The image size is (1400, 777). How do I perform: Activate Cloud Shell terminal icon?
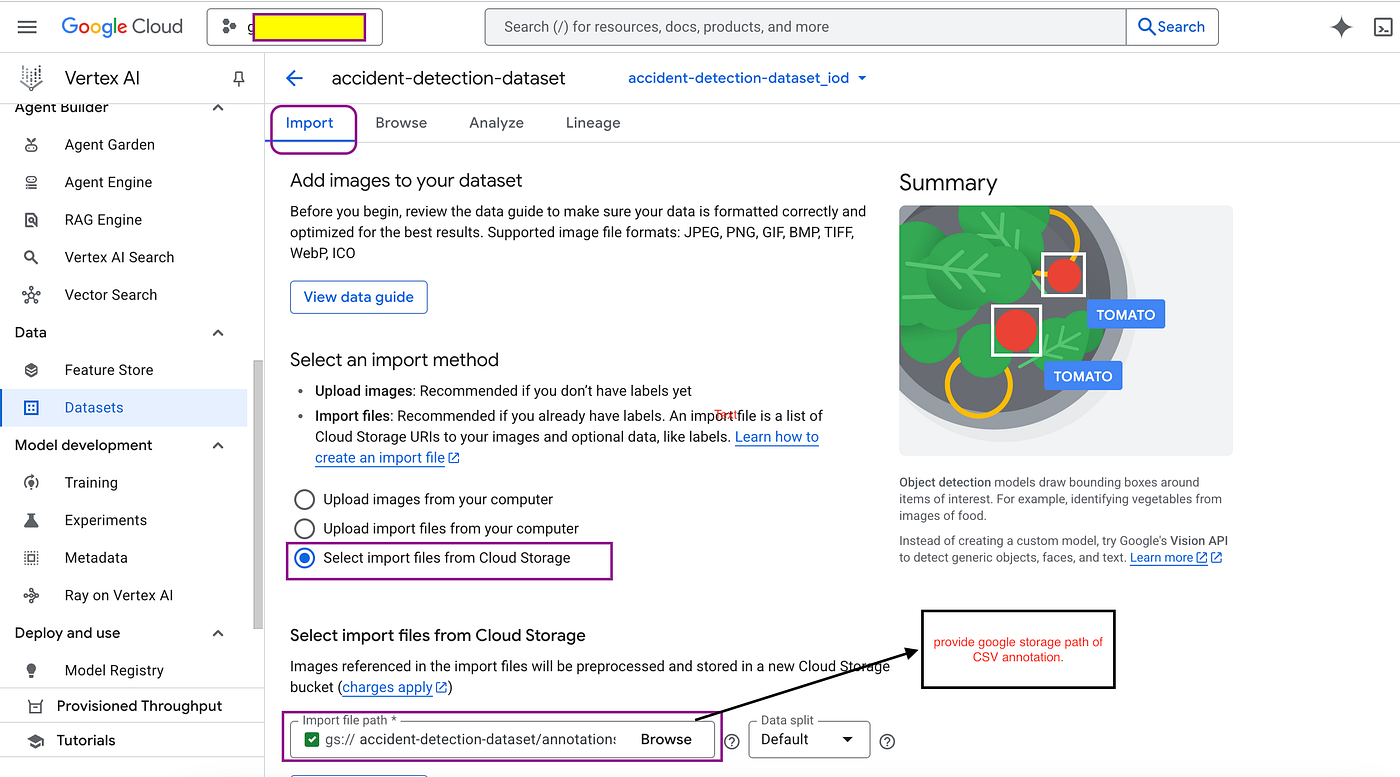tap(1383, 28)
